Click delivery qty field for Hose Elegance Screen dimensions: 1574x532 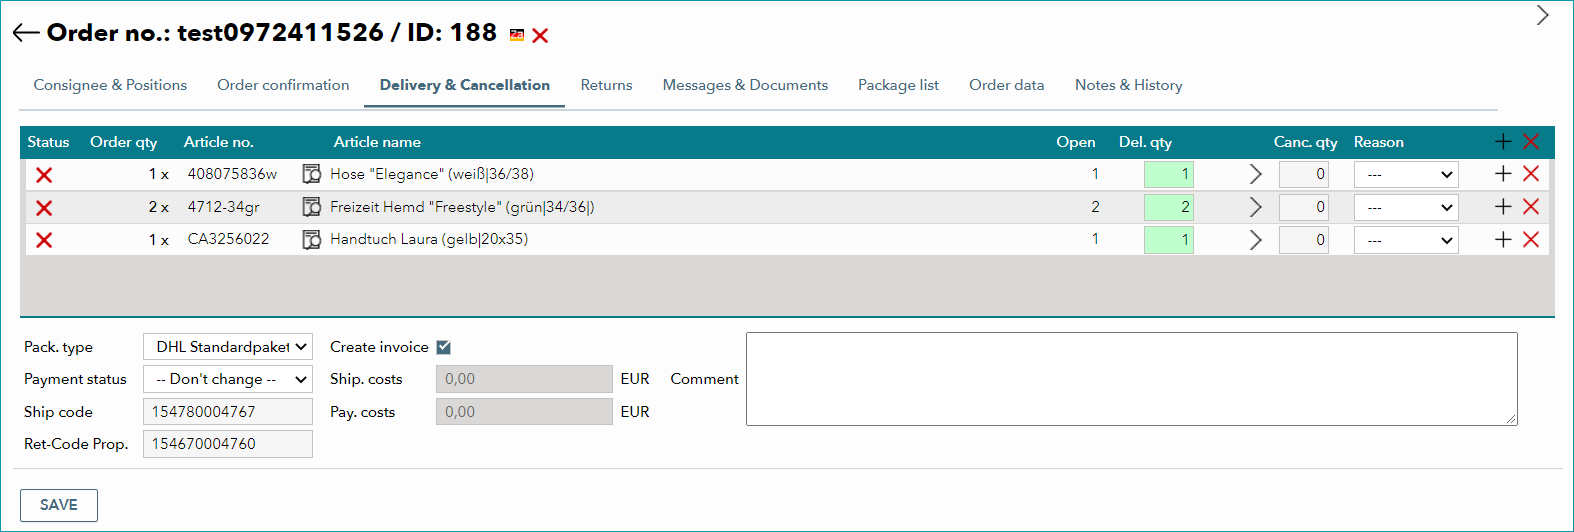click(1169, 174)
